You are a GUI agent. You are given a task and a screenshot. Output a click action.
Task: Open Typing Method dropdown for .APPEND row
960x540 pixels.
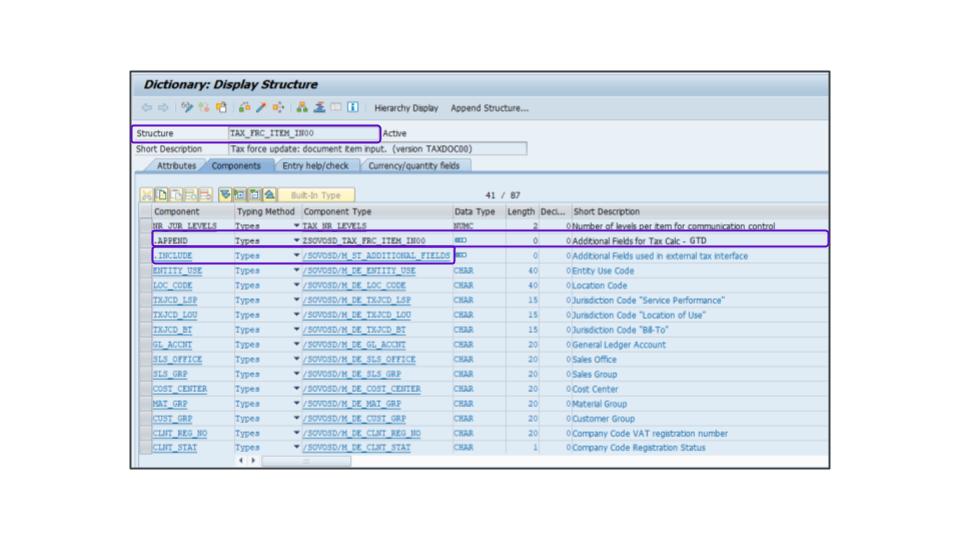[296, 241]
